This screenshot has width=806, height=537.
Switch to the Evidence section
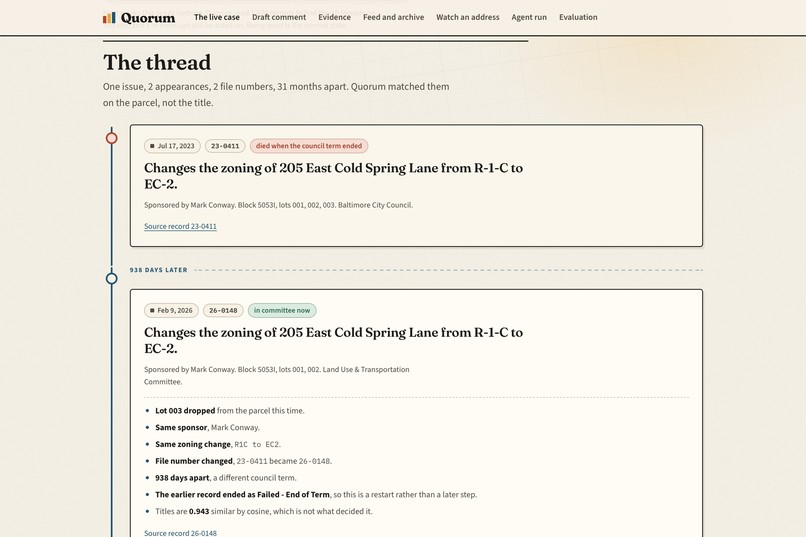(x=334, y=17)
